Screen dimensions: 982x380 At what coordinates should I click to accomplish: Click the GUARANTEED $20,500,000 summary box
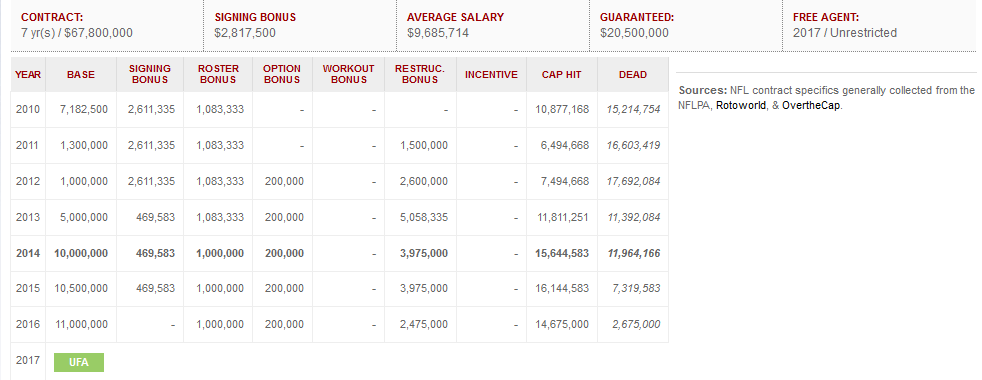click(x=686, y=26)
